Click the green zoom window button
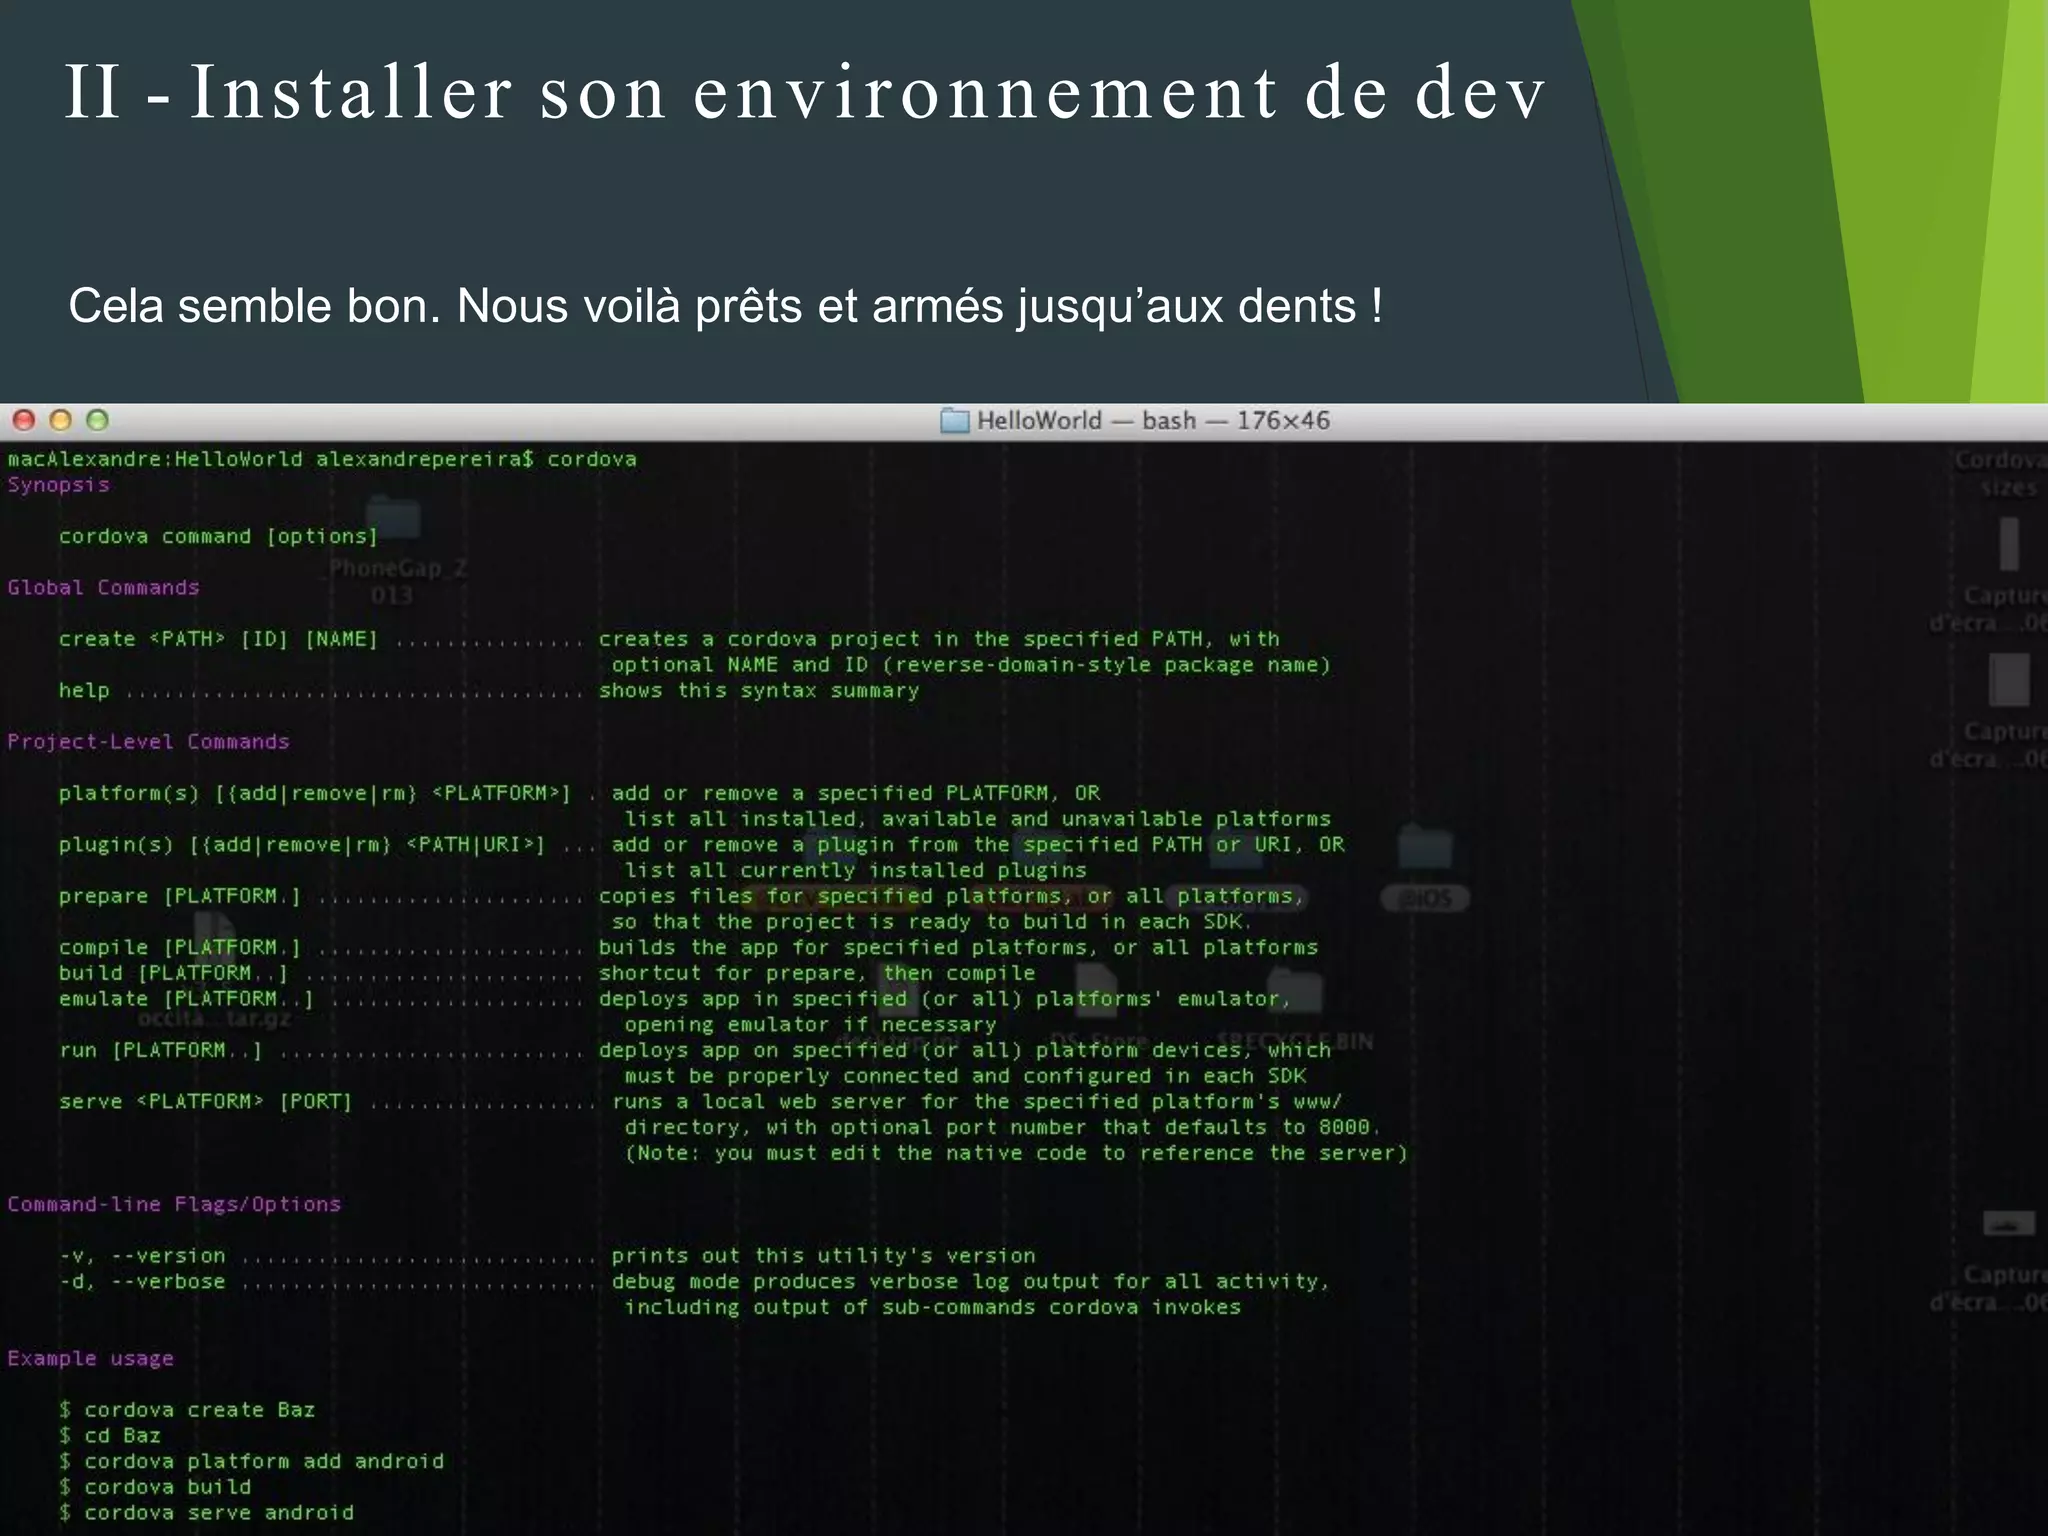2048x1536 pixels. (x=97, y=420)
